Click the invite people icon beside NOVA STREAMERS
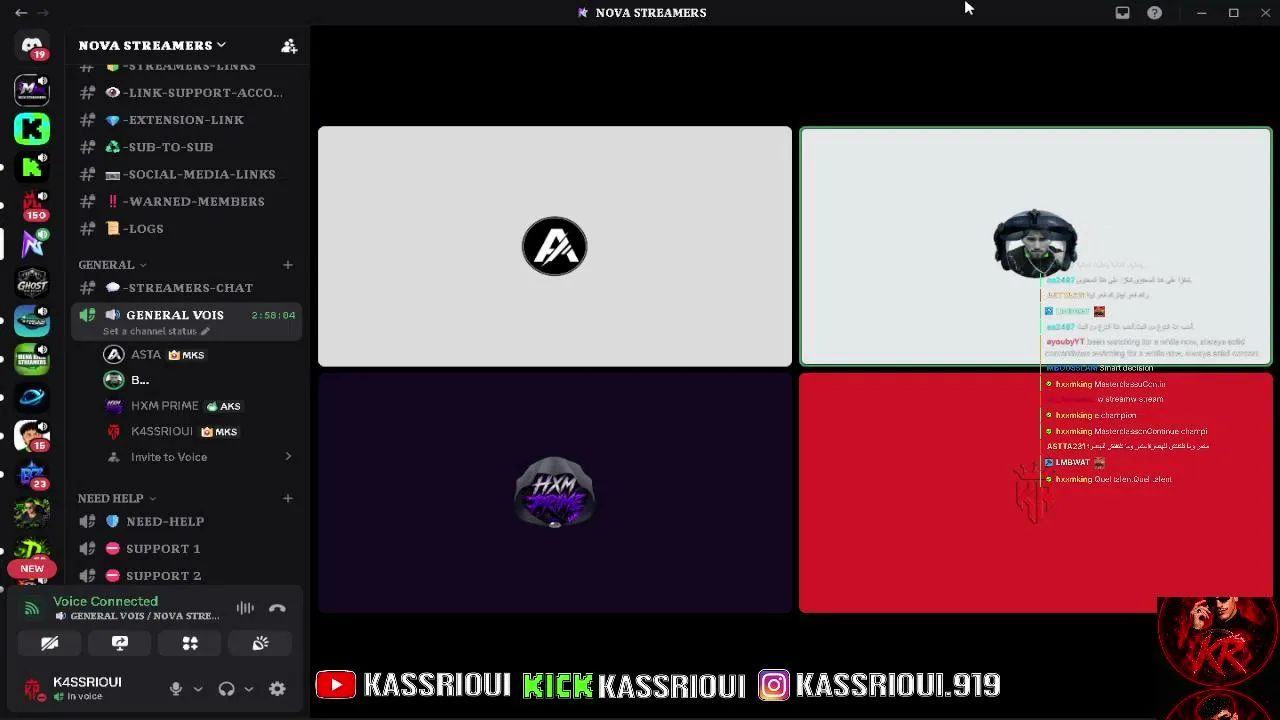Image resolution: width=1280 pixels, height=720 pixels. [289, 45]
